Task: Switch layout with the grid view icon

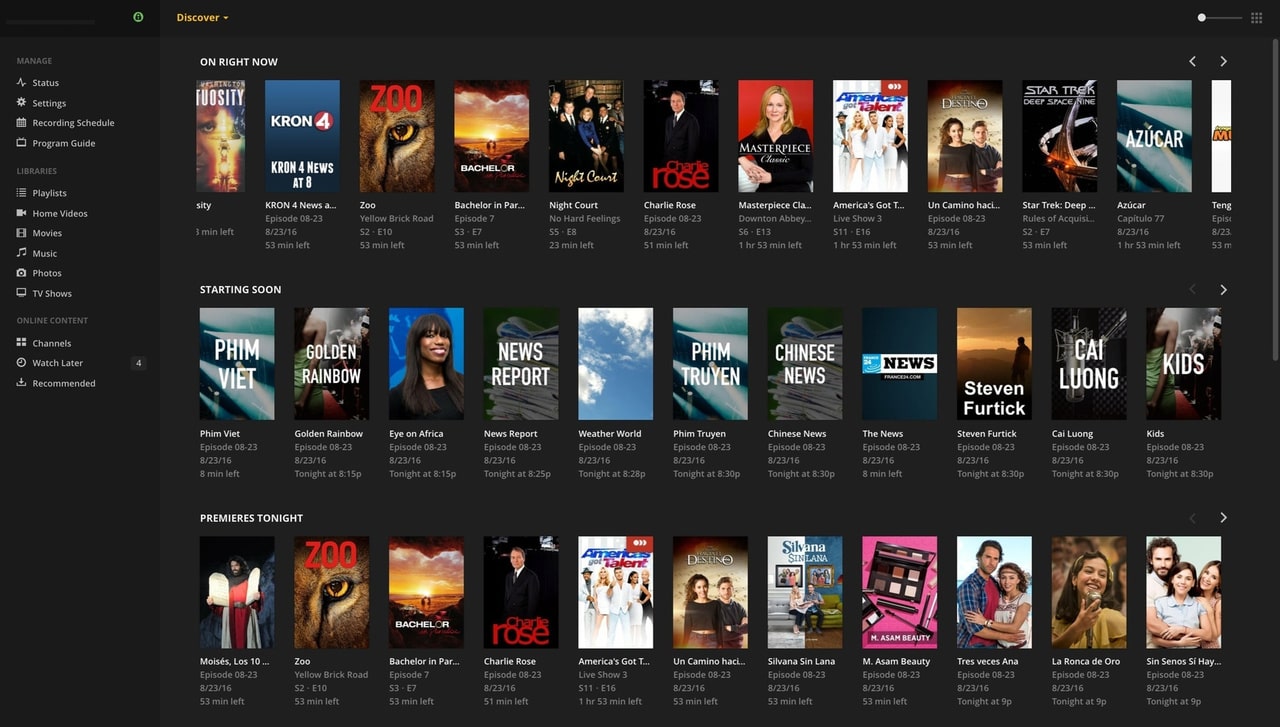Action: click(x=1257, y=18)
